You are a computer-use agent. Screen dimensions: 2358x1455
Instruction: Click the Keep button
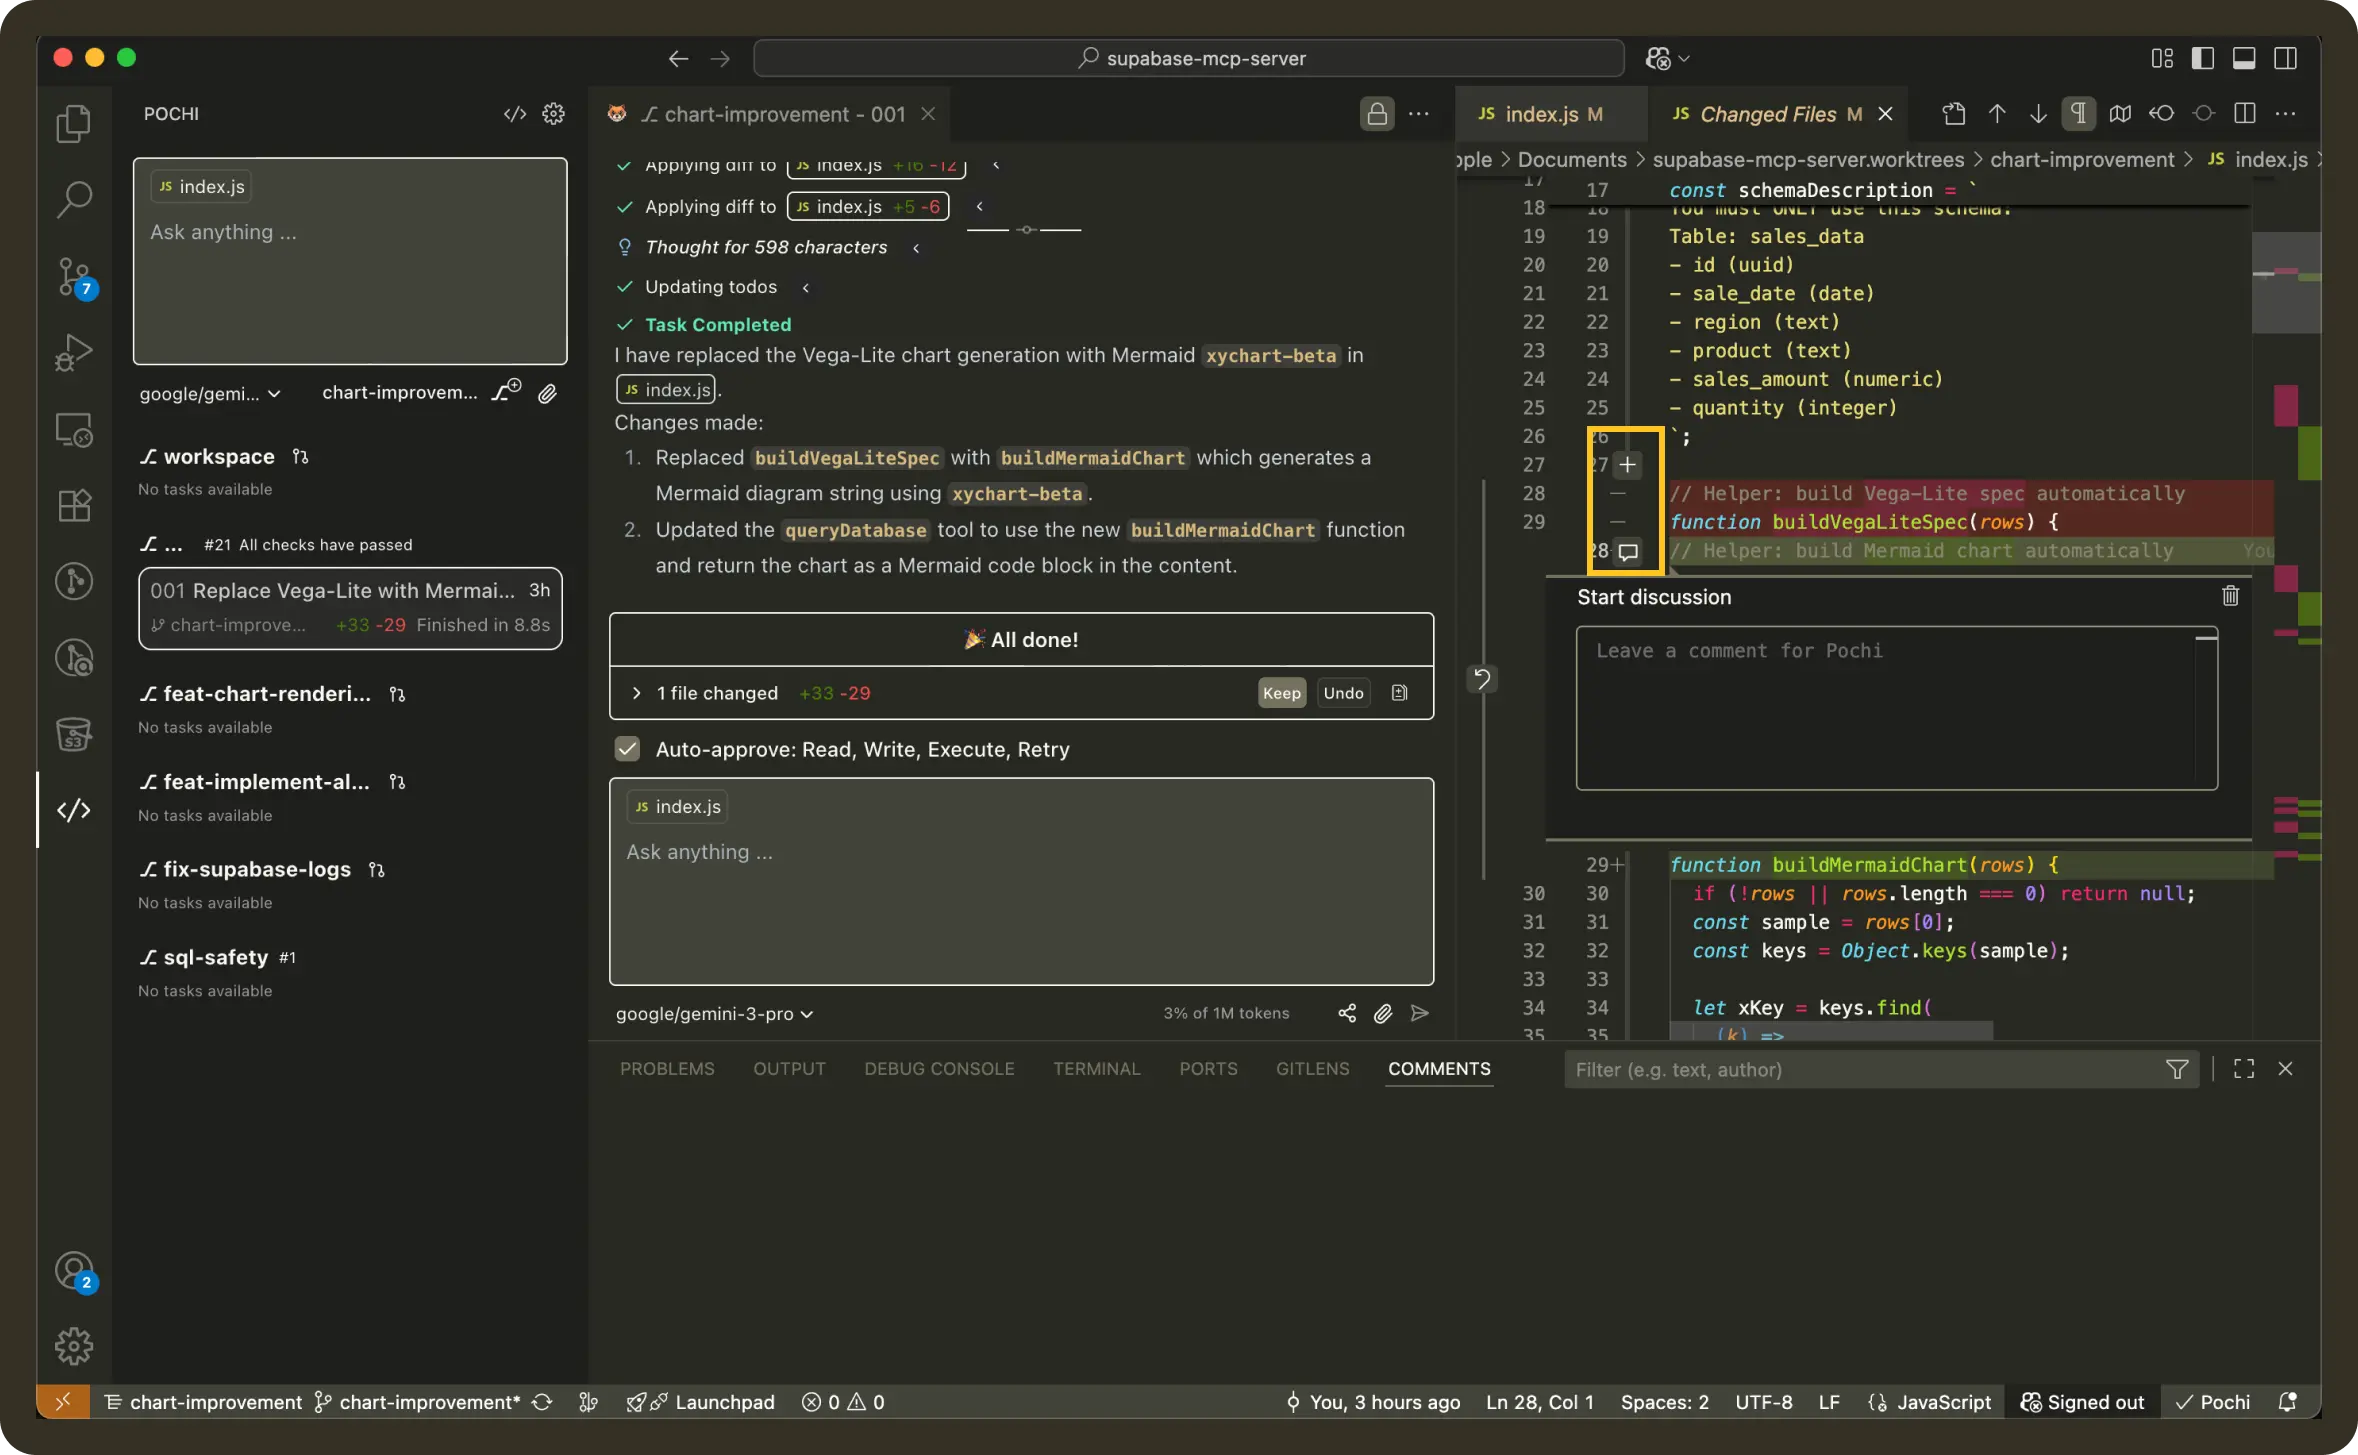(1281, 693)
